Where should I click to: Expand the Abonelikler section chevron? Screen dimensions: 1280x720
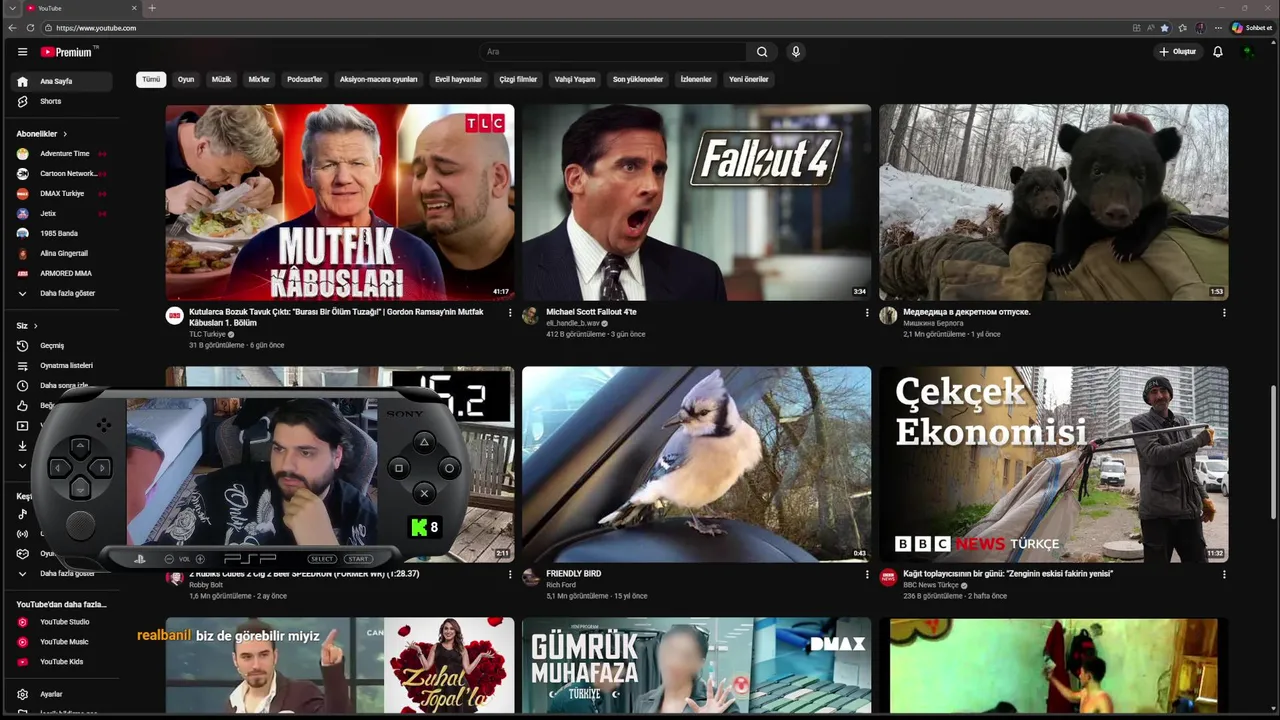tap(65, 134)
